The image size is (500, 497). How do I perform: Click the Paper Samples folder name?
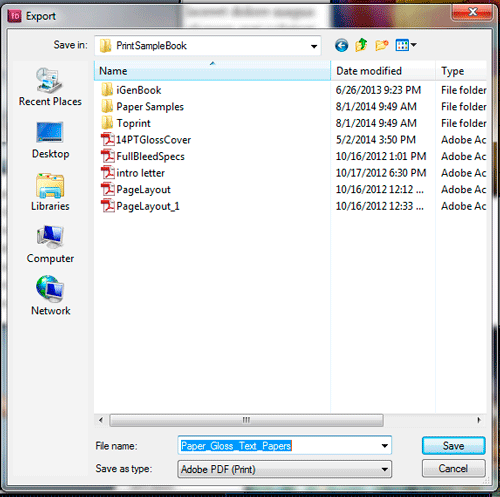(150, 107)
